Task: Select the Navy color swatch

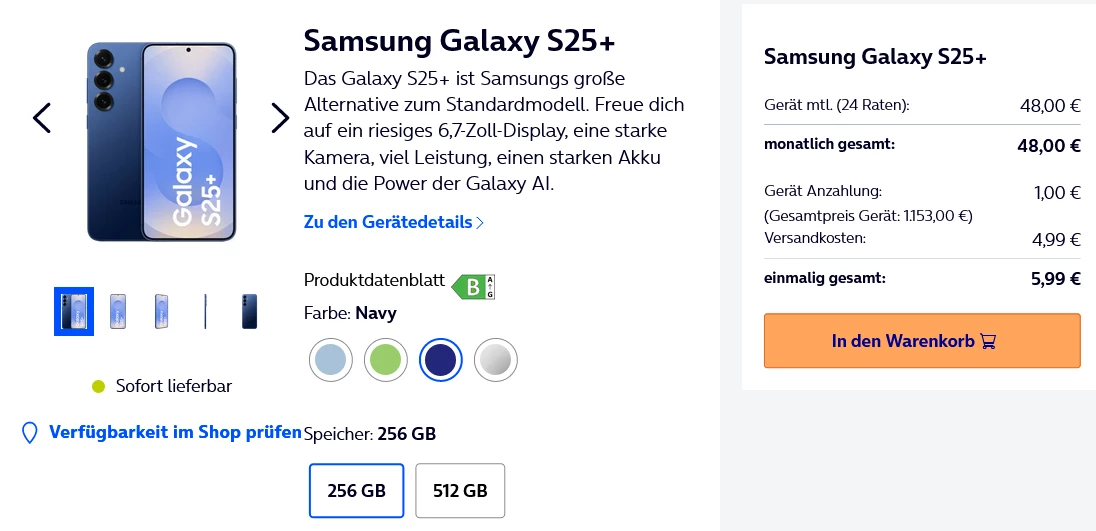Action: [439, 360]
